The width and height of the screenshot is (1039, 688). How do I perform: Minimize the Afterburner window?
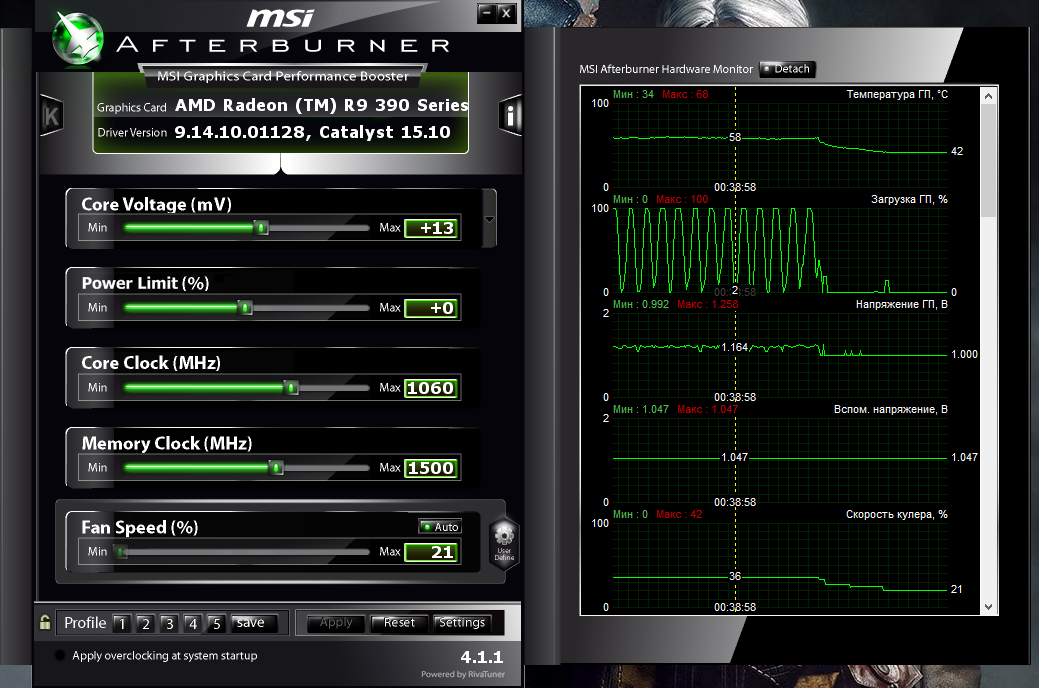(487, 13)
